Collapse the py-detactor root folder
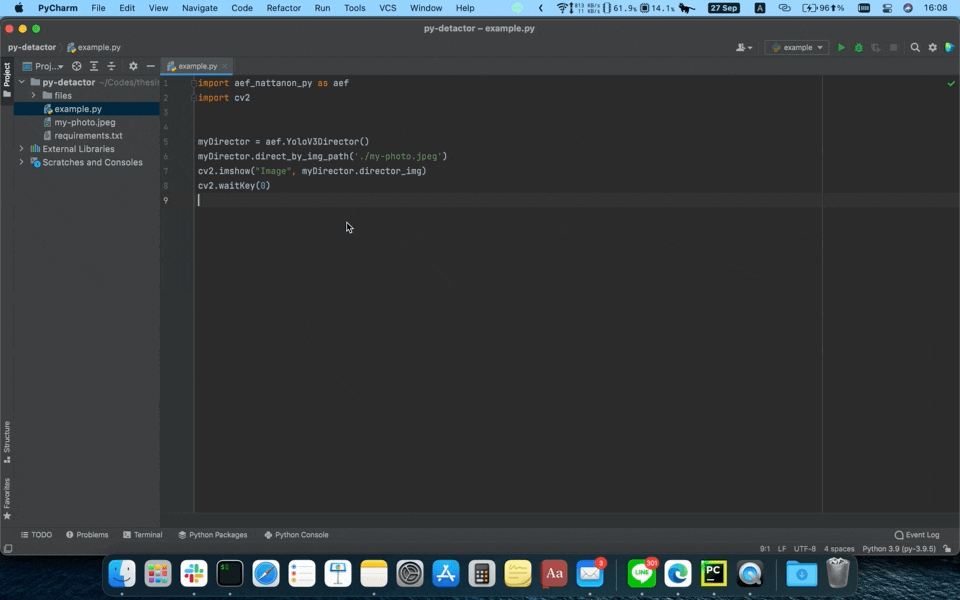 pyautogui.click(x=22, y=82)
